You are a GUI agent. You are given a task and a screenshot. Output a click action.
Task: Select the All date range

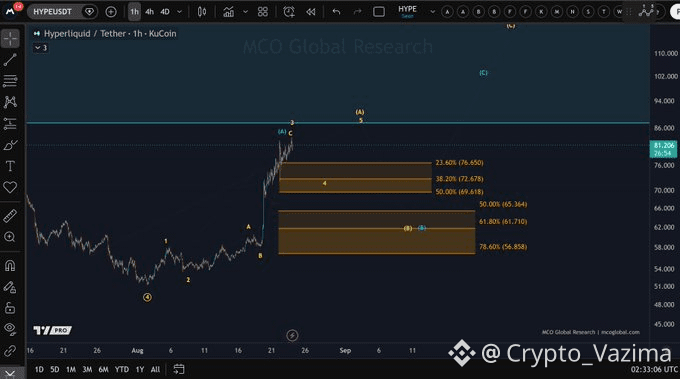tap(155, 369)
